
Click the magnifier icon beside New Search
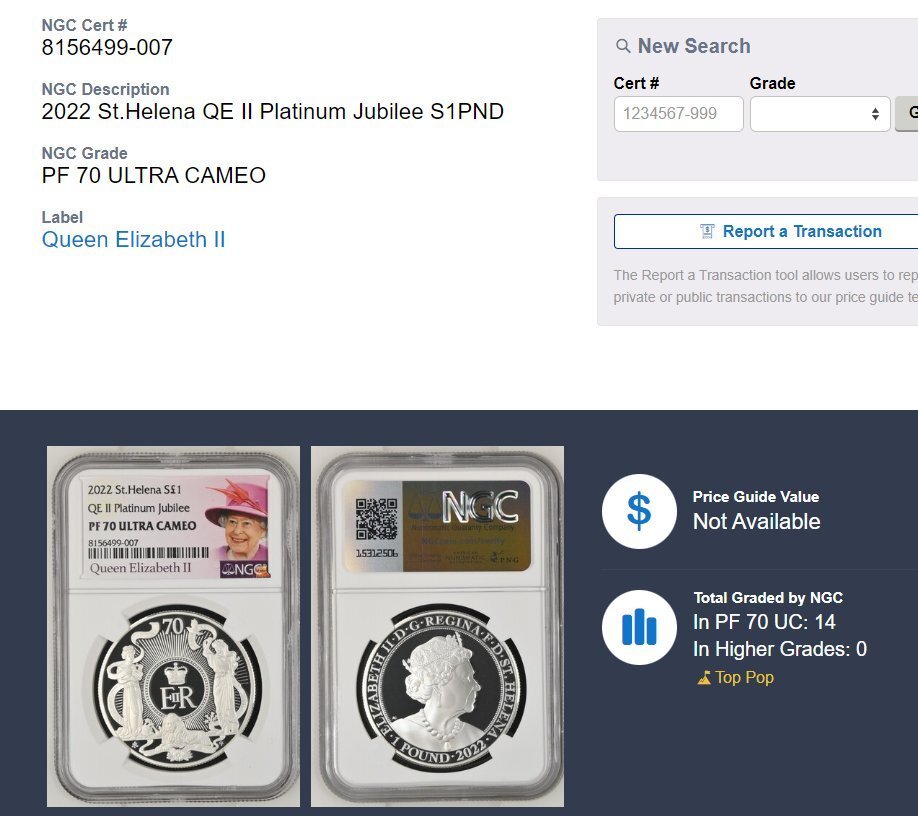tap(623, 46)
